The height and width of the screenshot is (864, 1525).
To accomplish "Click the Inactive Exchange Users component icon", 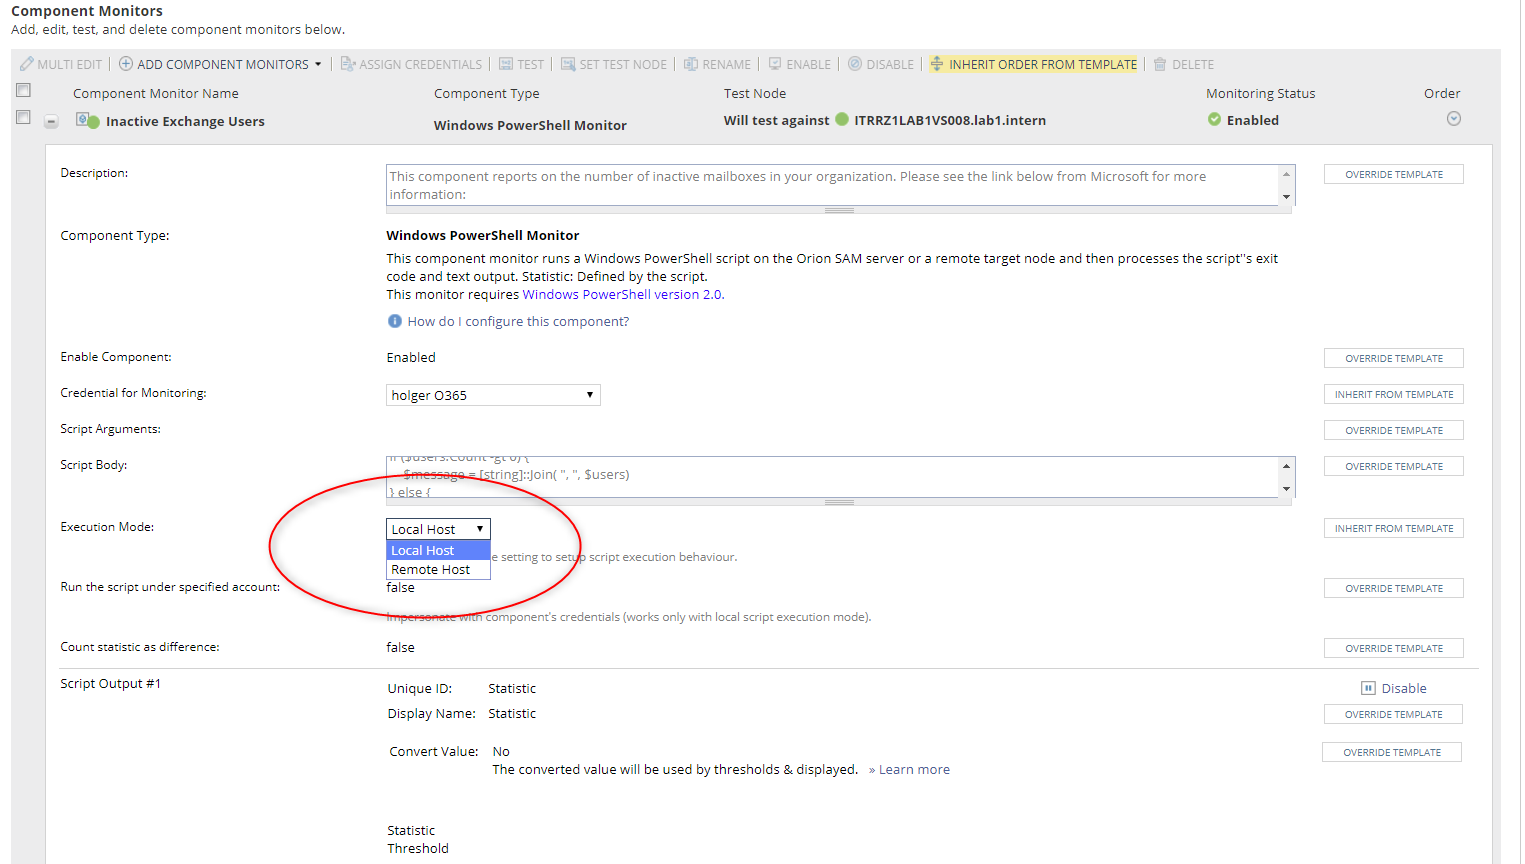I will (x=88, y=120).
